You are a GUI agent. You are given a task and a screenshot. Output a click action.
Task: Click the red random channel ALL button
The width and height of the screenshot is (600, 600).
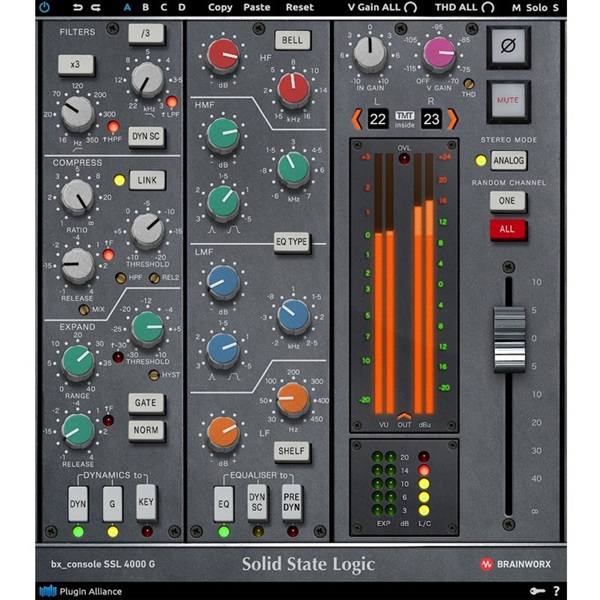(x=507, y=230)
